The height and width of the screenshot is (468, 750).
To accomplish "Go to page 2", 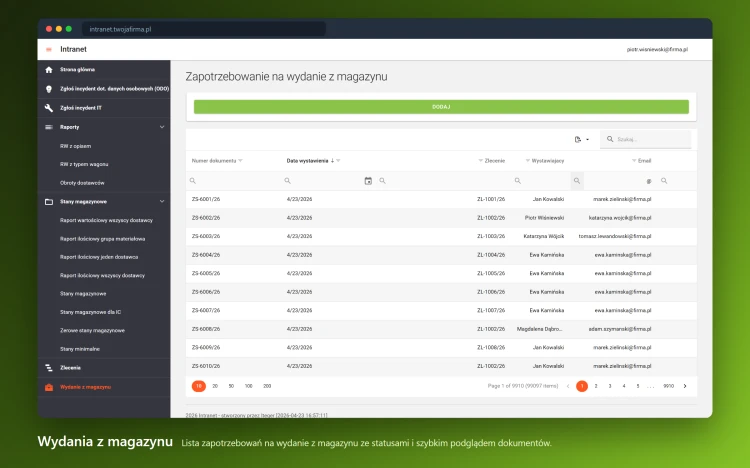I will pos(596,386).
